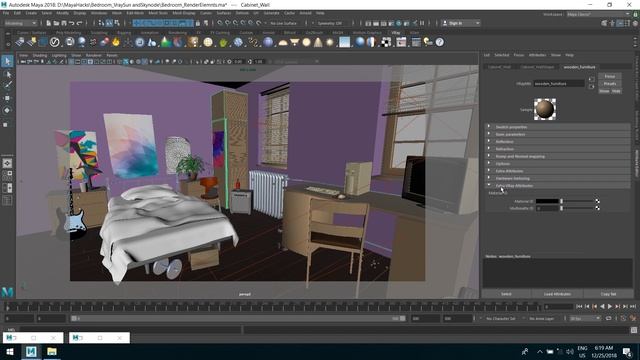Image resolution: width=640 pixels, height=360 pixels.
Task: Click the four-pane layout icon on the left
Action: click(x=7, y=176)
